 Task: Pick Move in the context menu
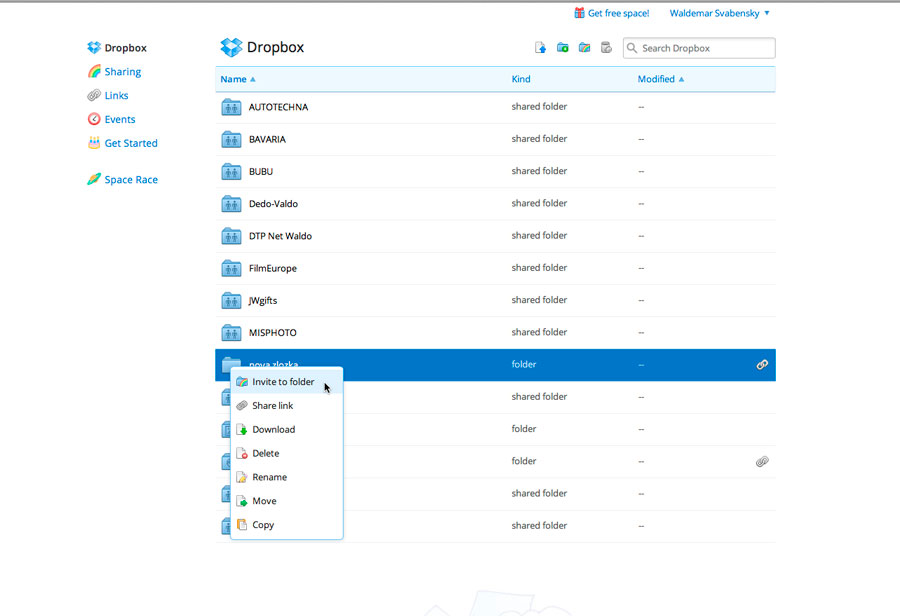pos(287,501)
